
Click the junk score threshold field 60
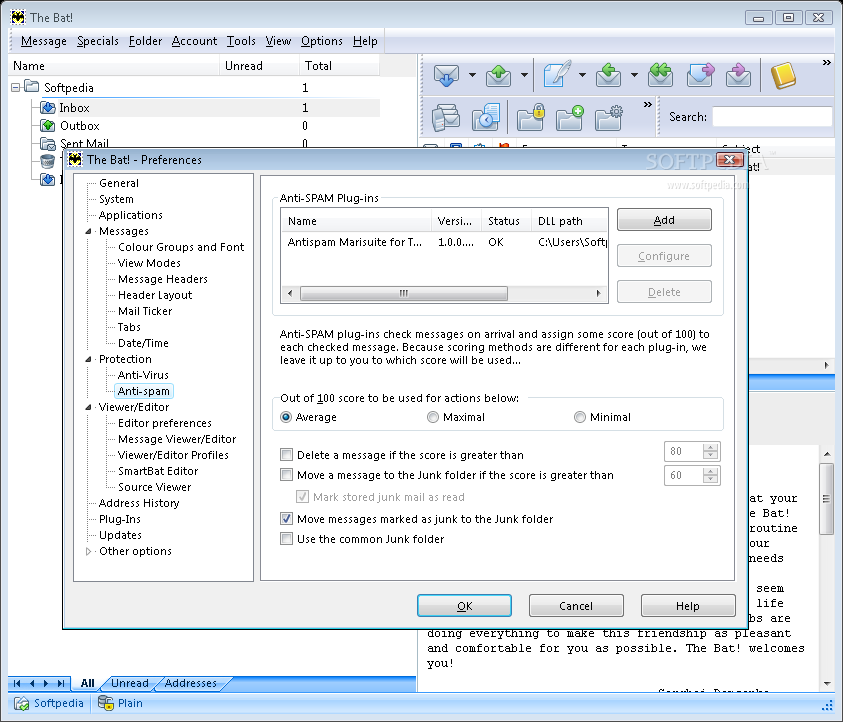683,475
